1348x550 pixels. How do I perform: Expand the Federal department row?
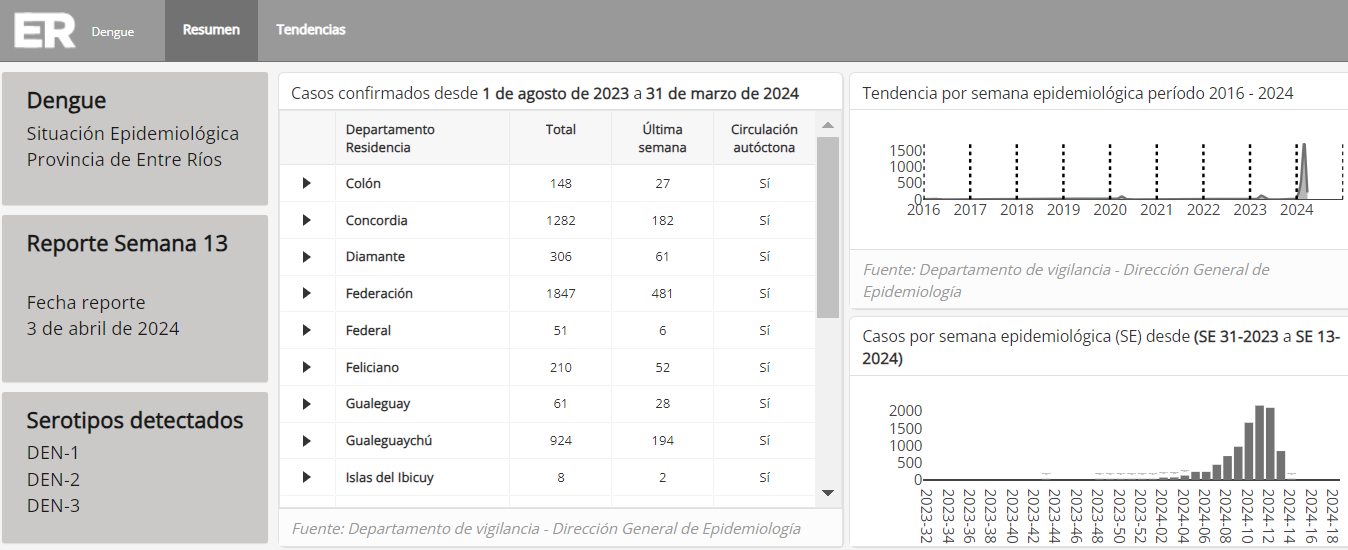[x=307, y=330]
